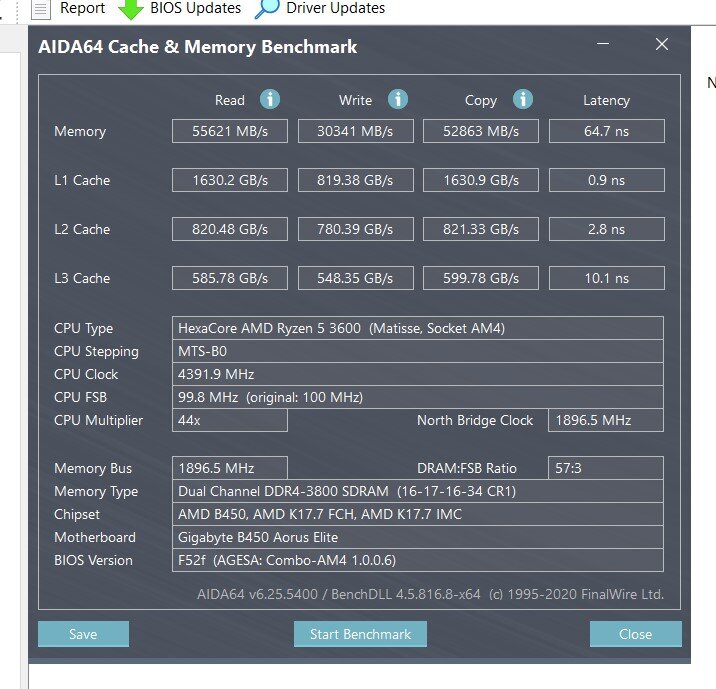716x689 pixels.
Task: Click Memory Copy value 52863 MB/s
Action: pos(481,131)
